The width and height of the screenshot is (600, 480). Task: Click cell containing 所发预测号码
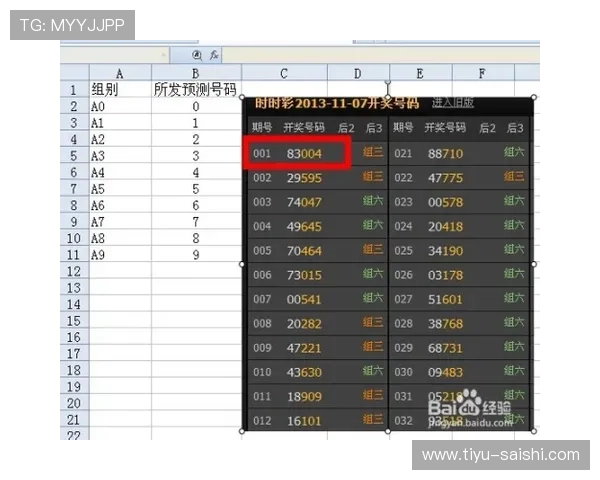pos(196,90)
